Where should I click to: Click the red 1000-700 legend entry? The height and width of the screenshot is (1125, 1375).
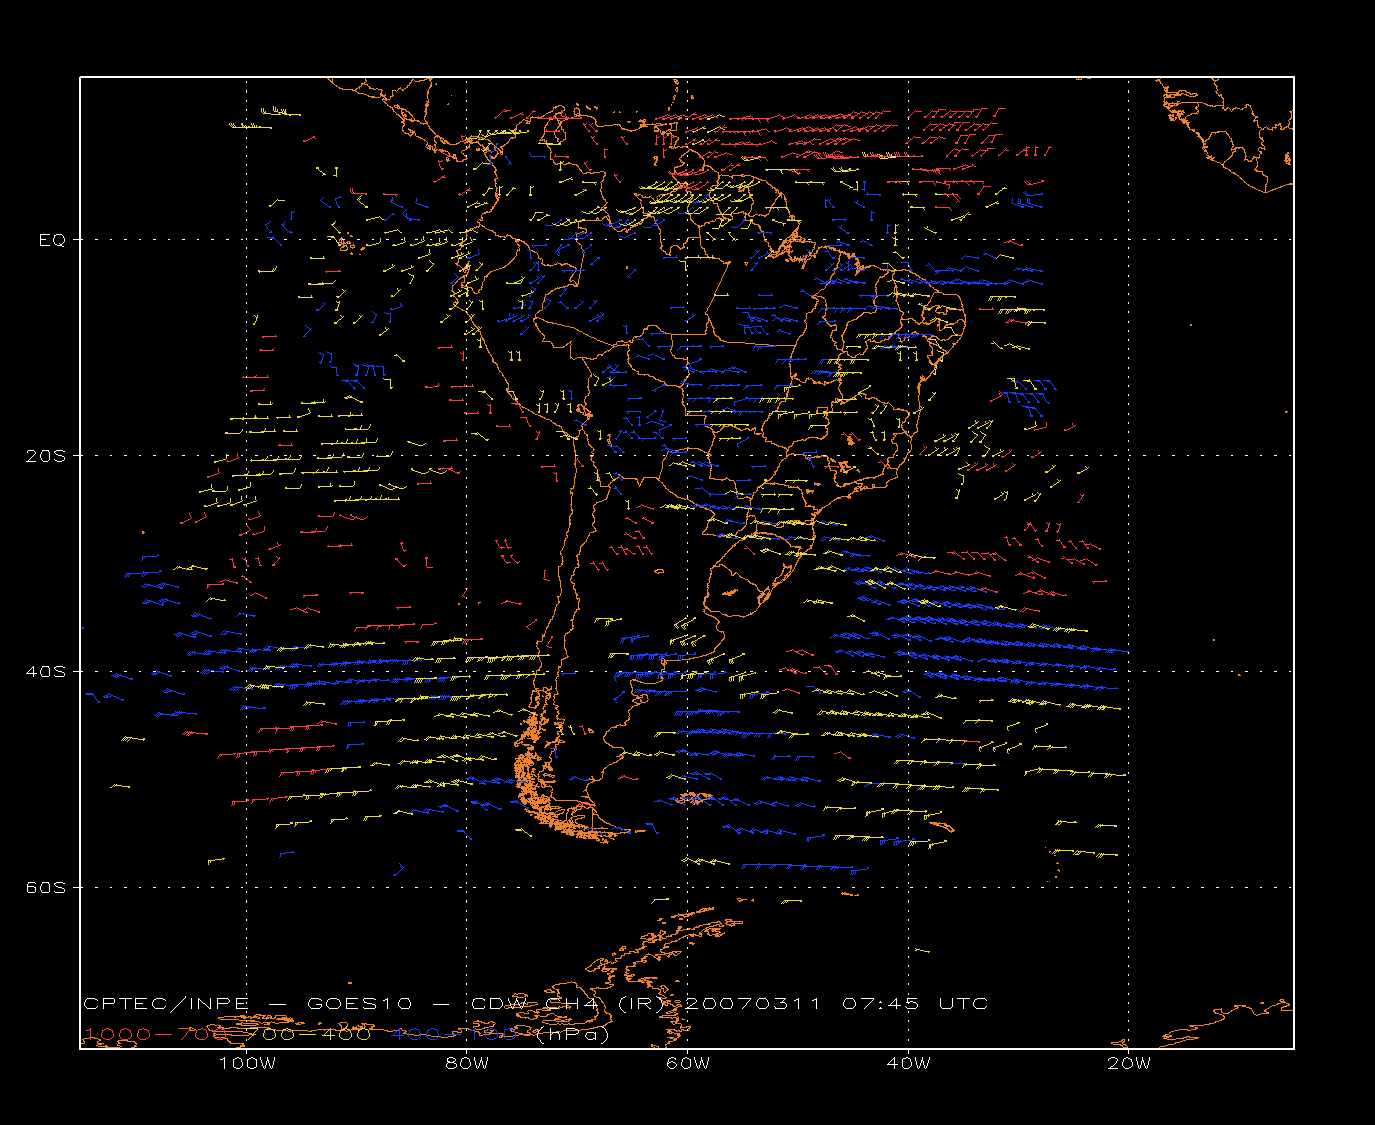157,1034
